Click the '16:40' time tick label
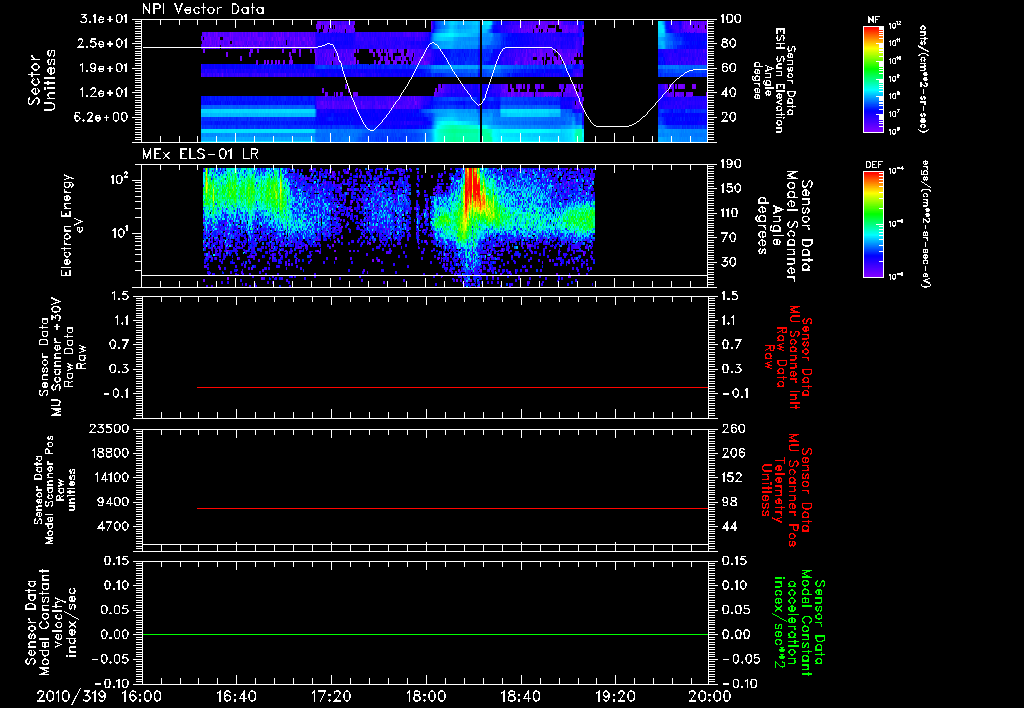 coord(236,696)
